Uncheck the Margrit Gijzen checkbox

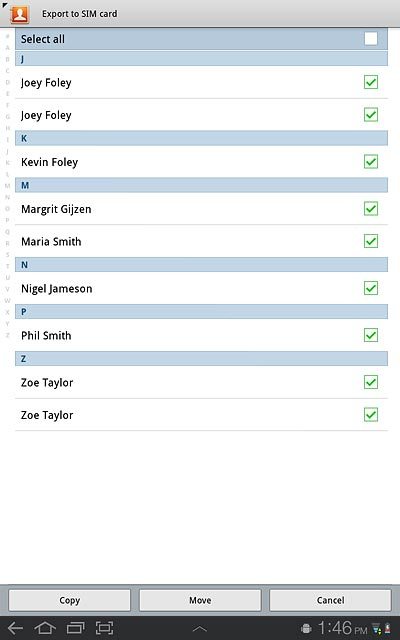[x=371, y=209]
